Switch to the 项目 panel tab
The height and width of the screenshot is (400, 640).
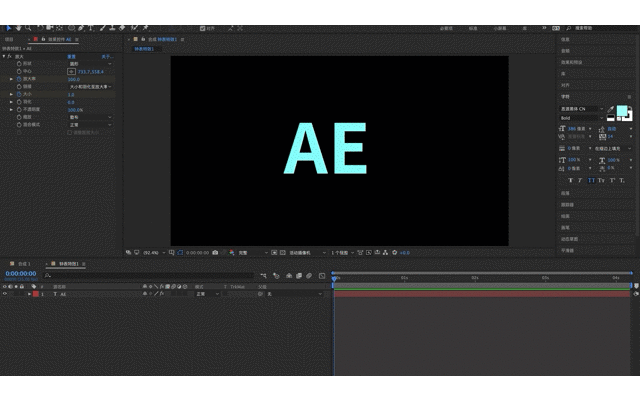[x=9, y=40]
